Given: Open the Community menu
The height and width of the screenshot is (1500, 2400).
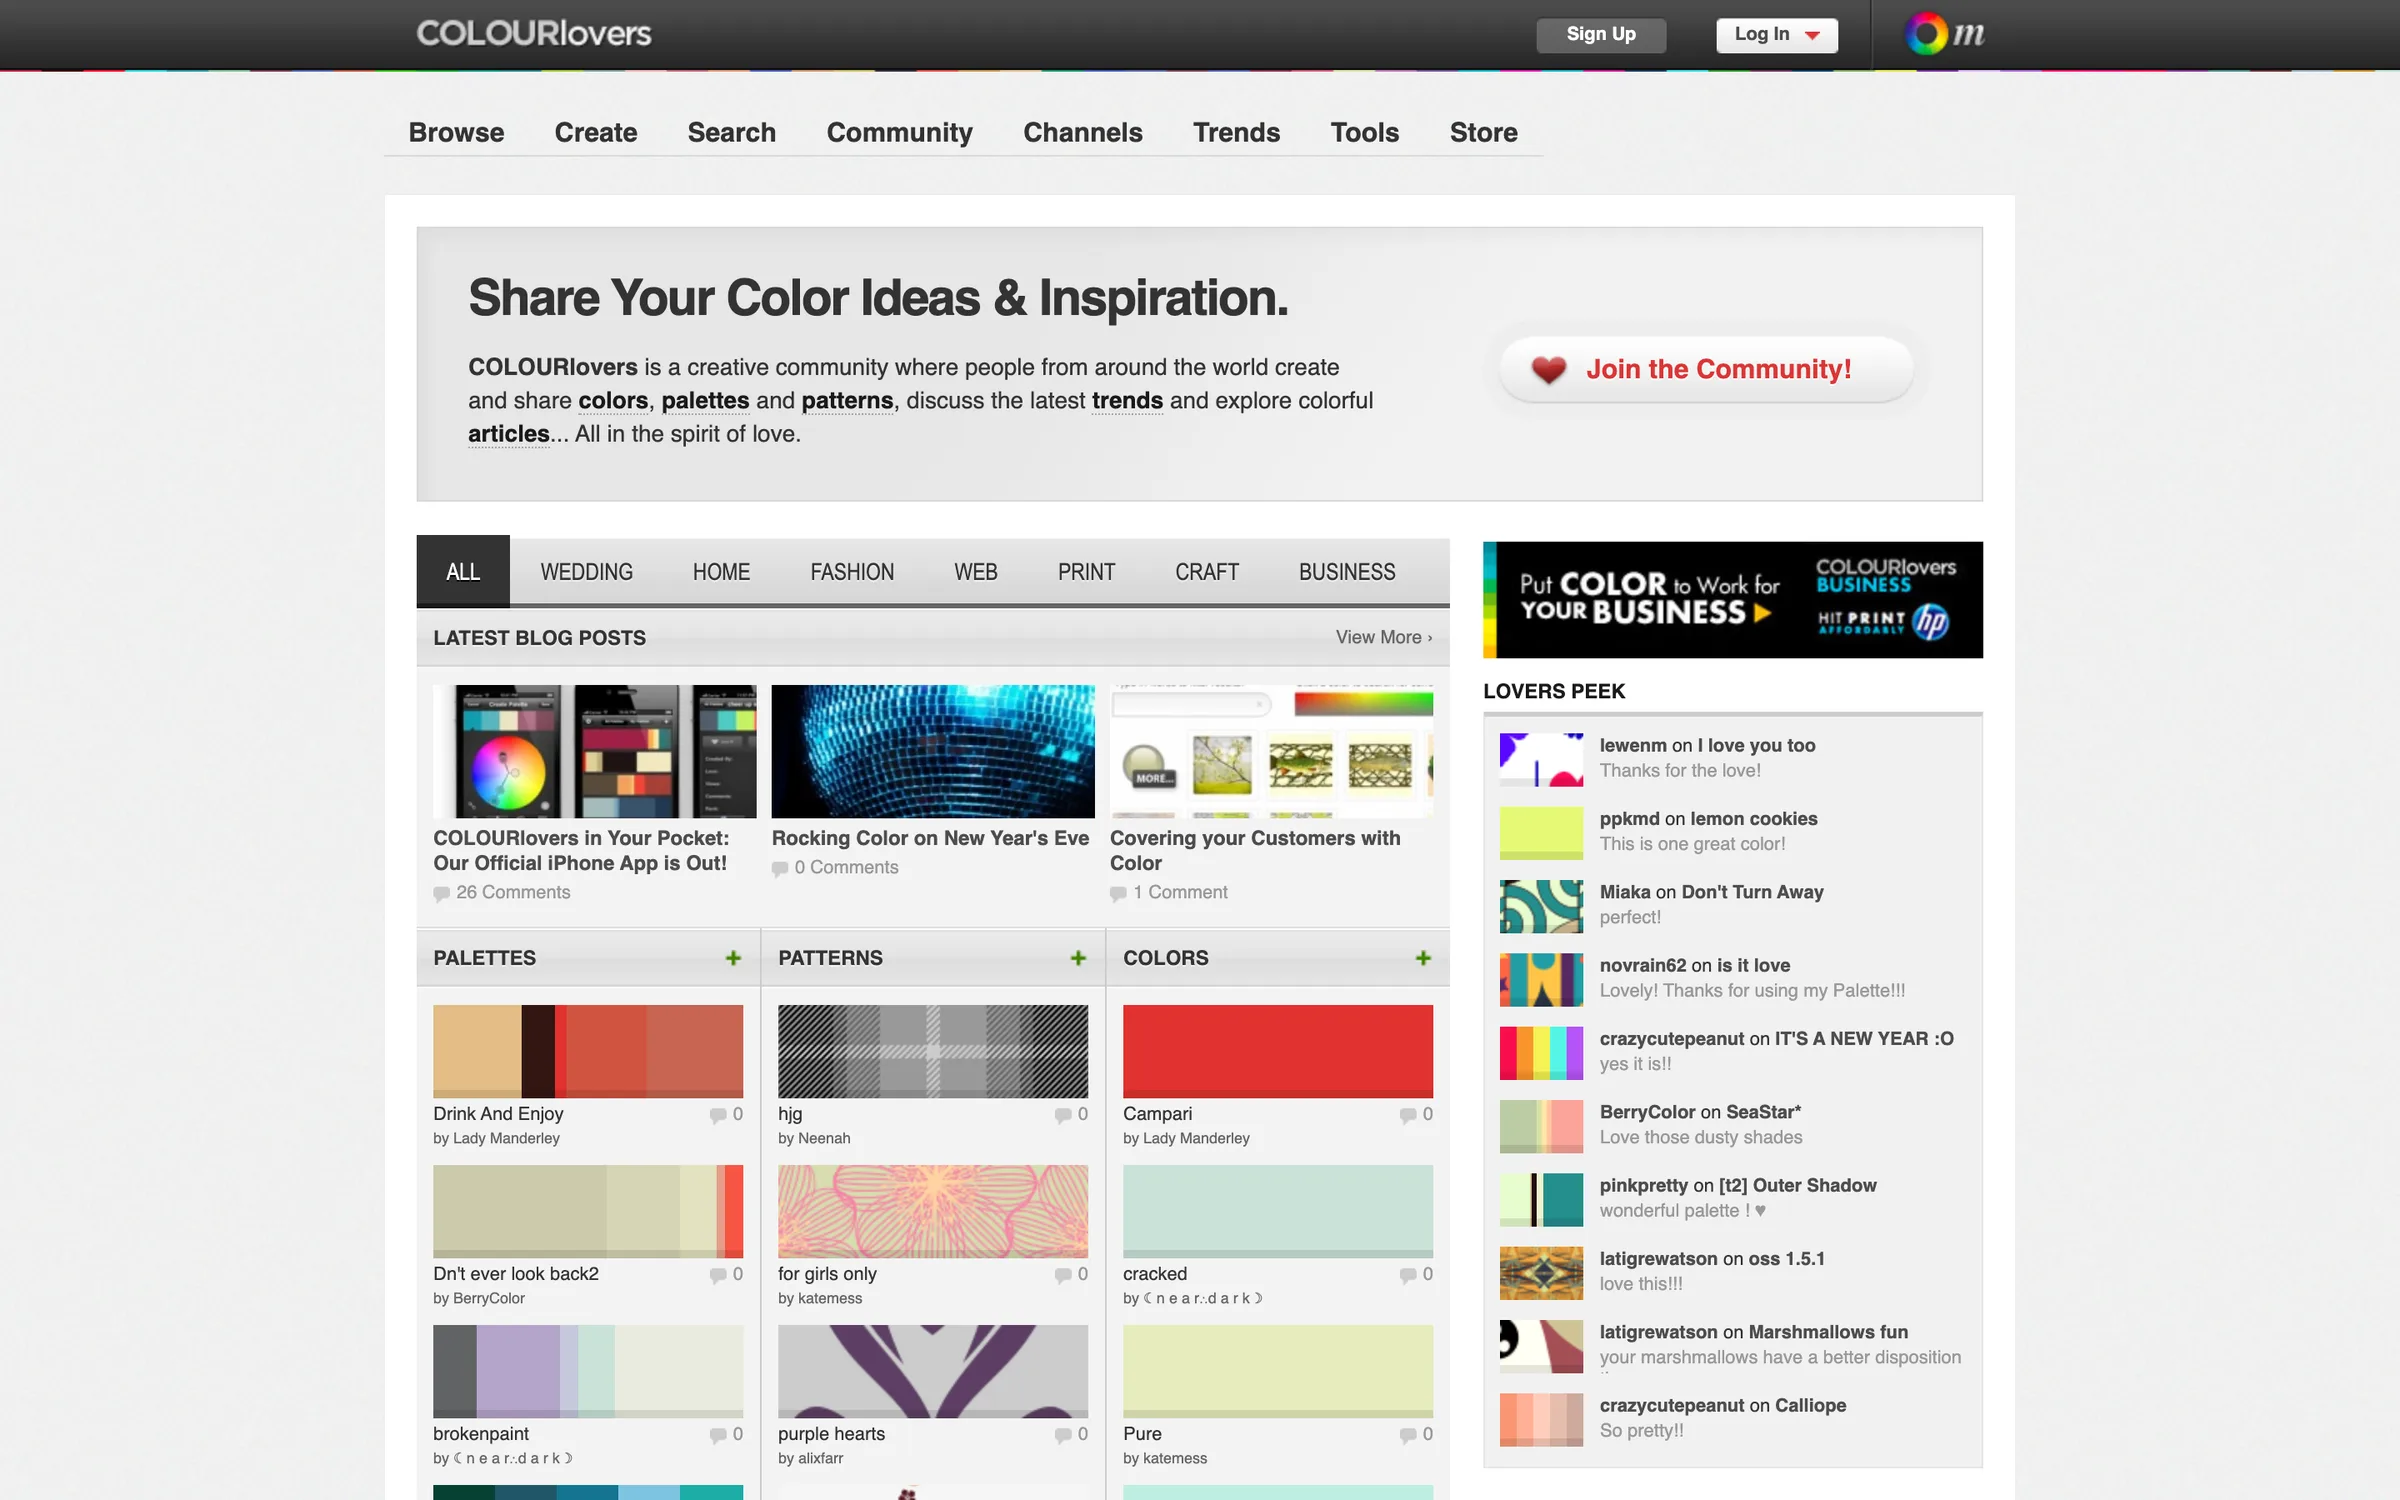Looking at the screenshot, I should tap(899, 132).
